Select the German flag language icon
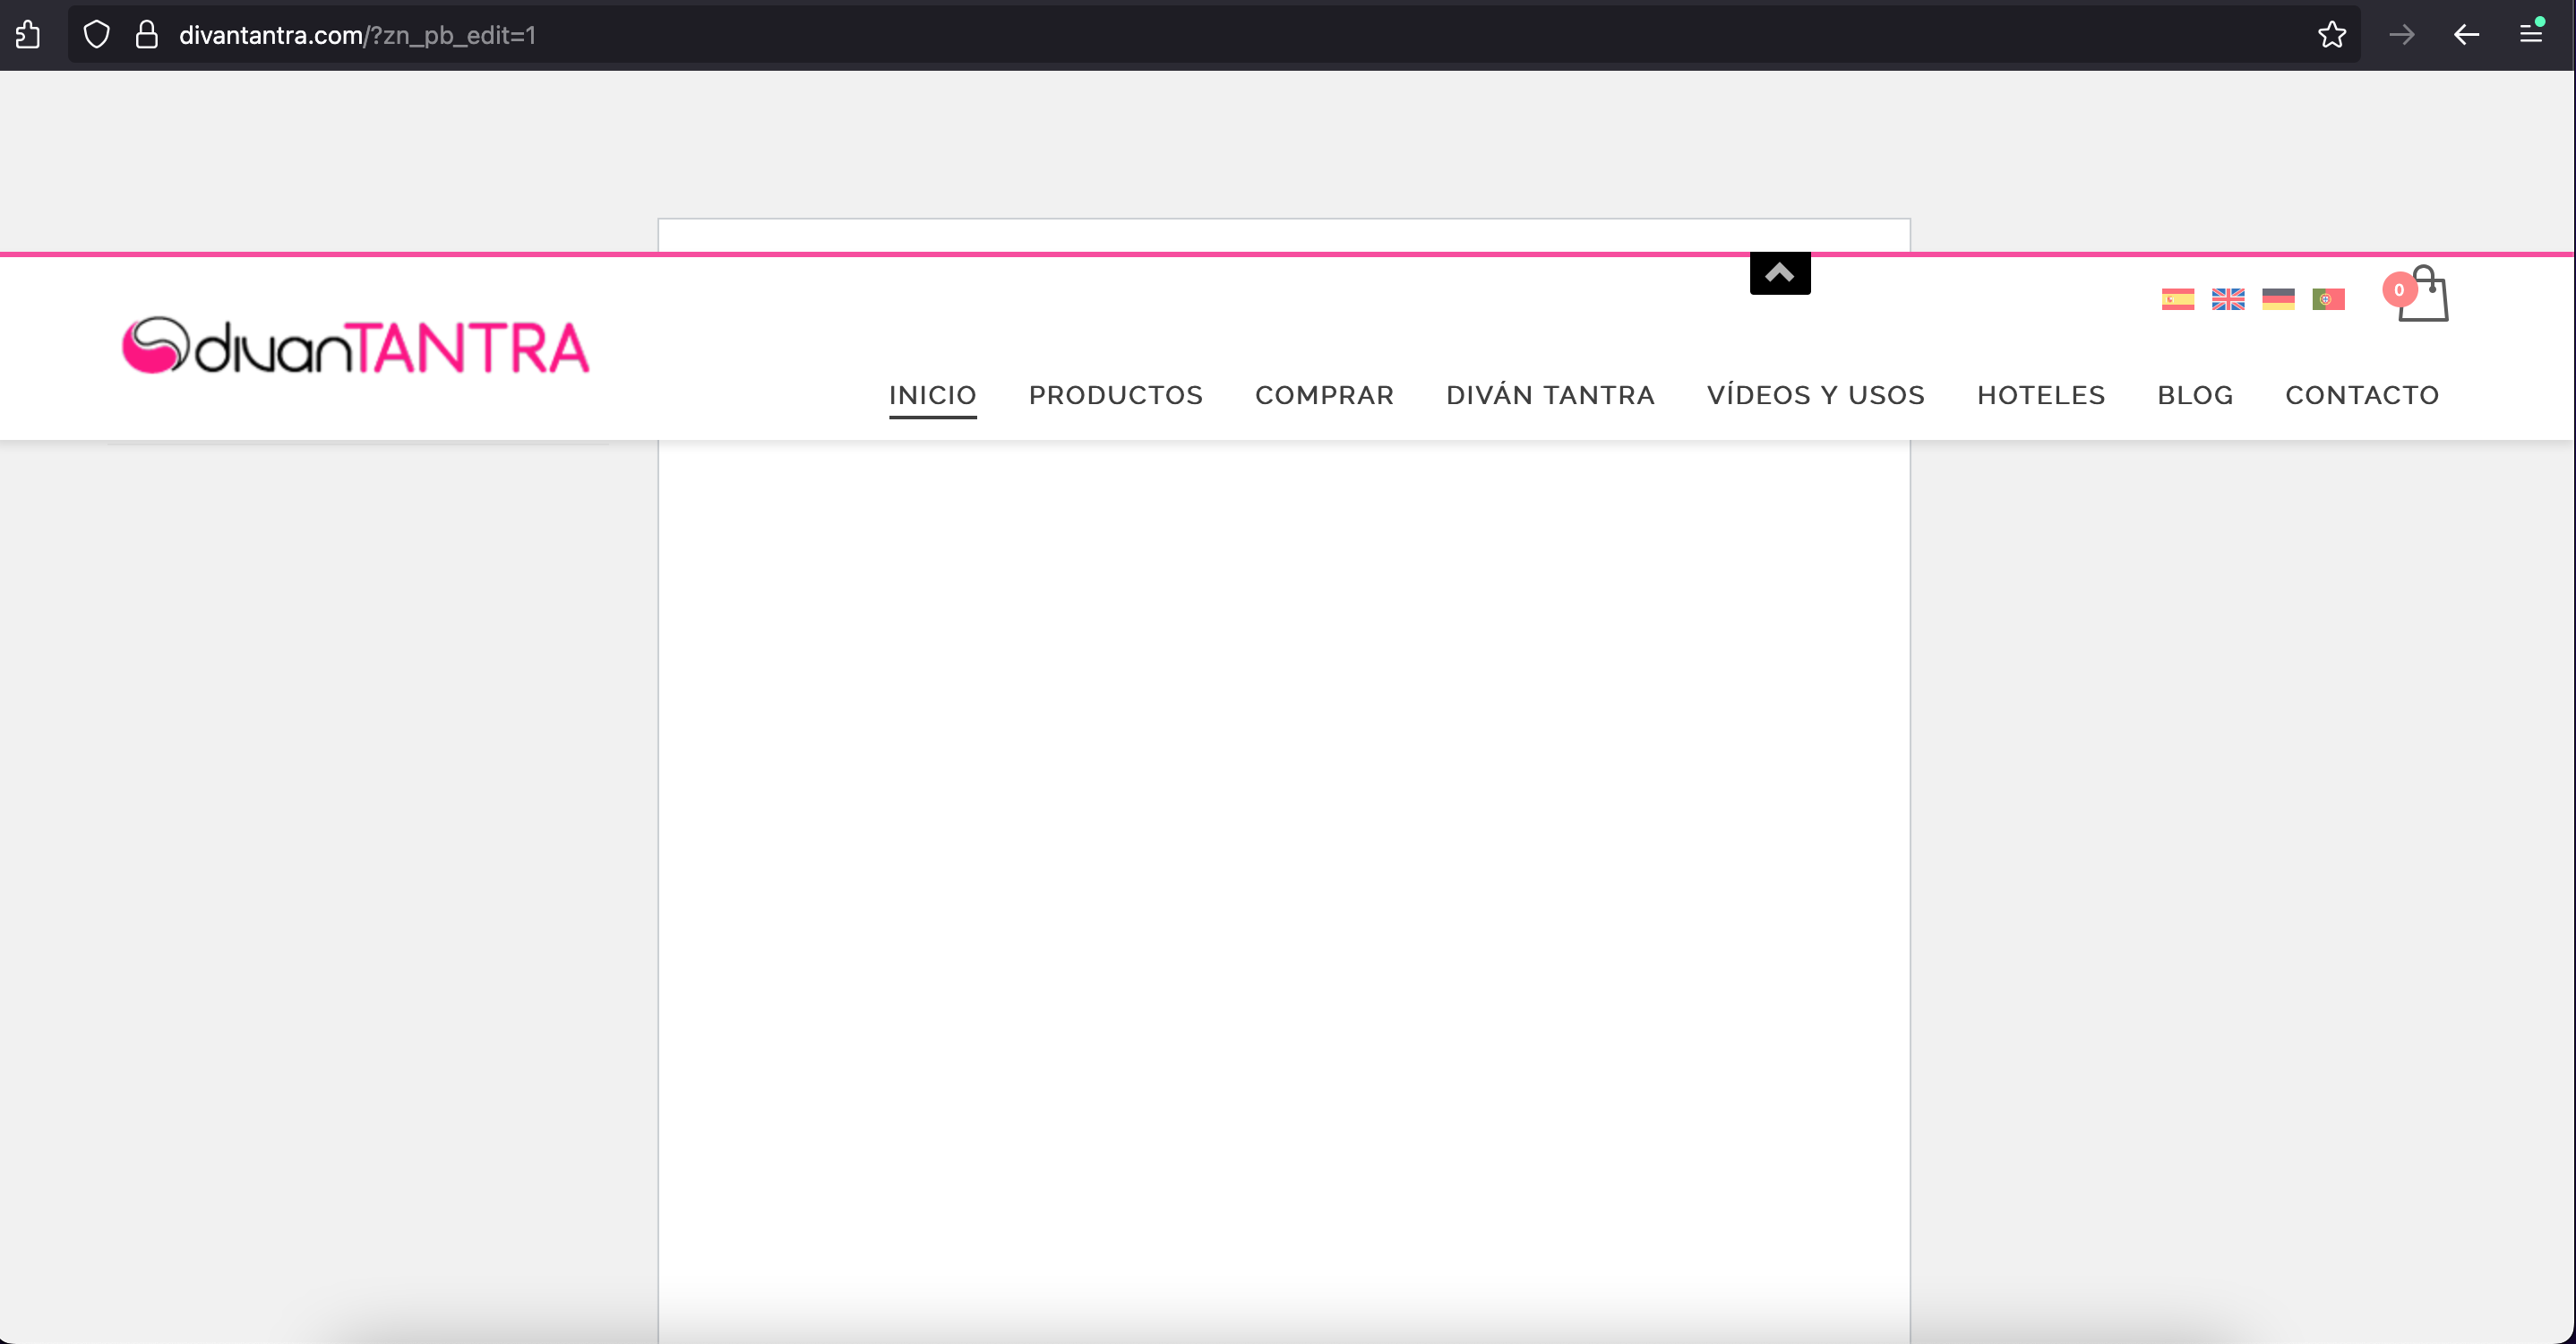2576x1344 pixels. (x=2277, y=299)
